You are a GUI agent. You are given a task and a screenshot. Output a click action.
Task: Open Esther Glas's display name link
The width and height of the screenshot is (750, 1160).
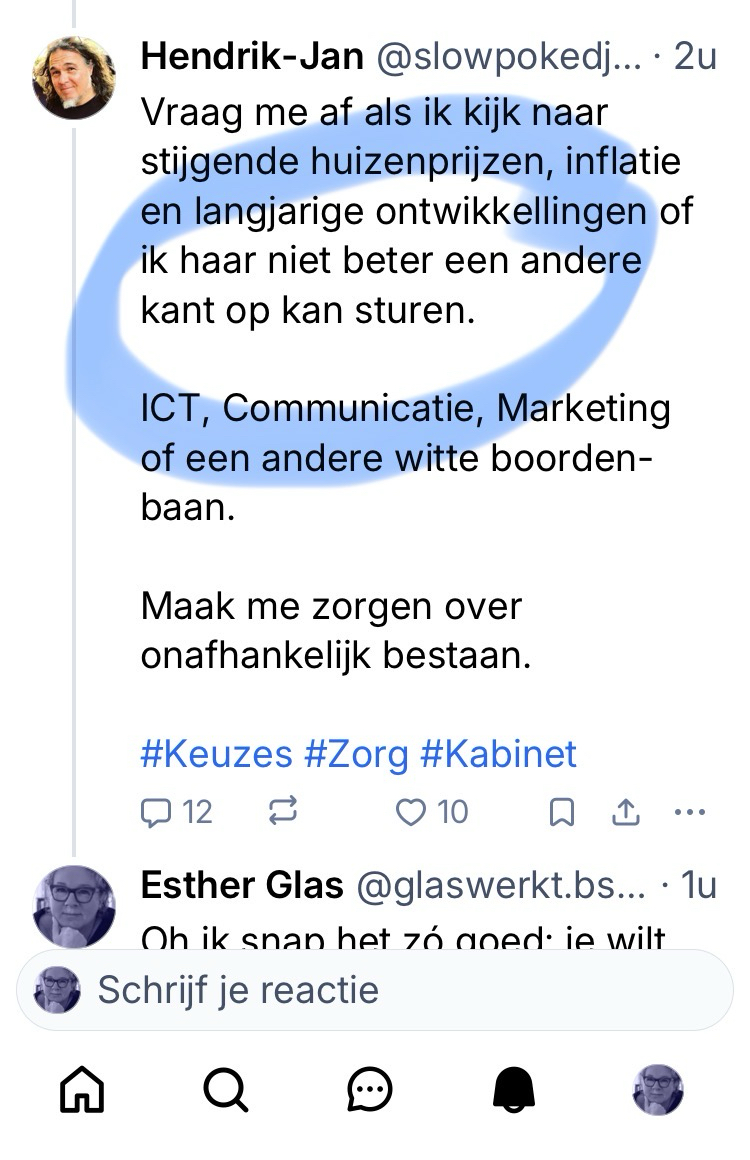pos(242,885)
